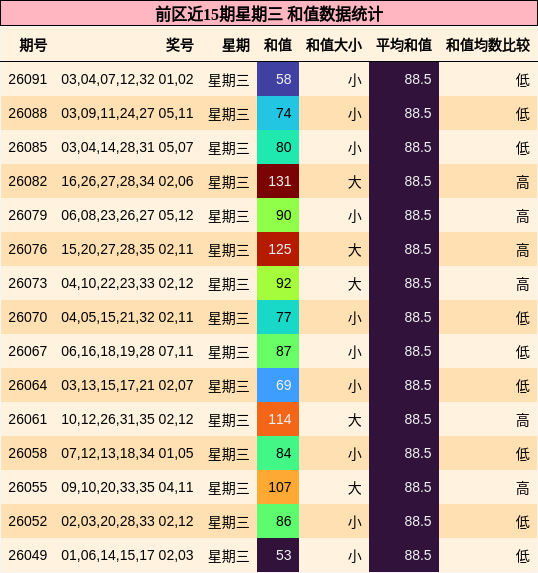Click issue number 26070

(x=28, y=317)
